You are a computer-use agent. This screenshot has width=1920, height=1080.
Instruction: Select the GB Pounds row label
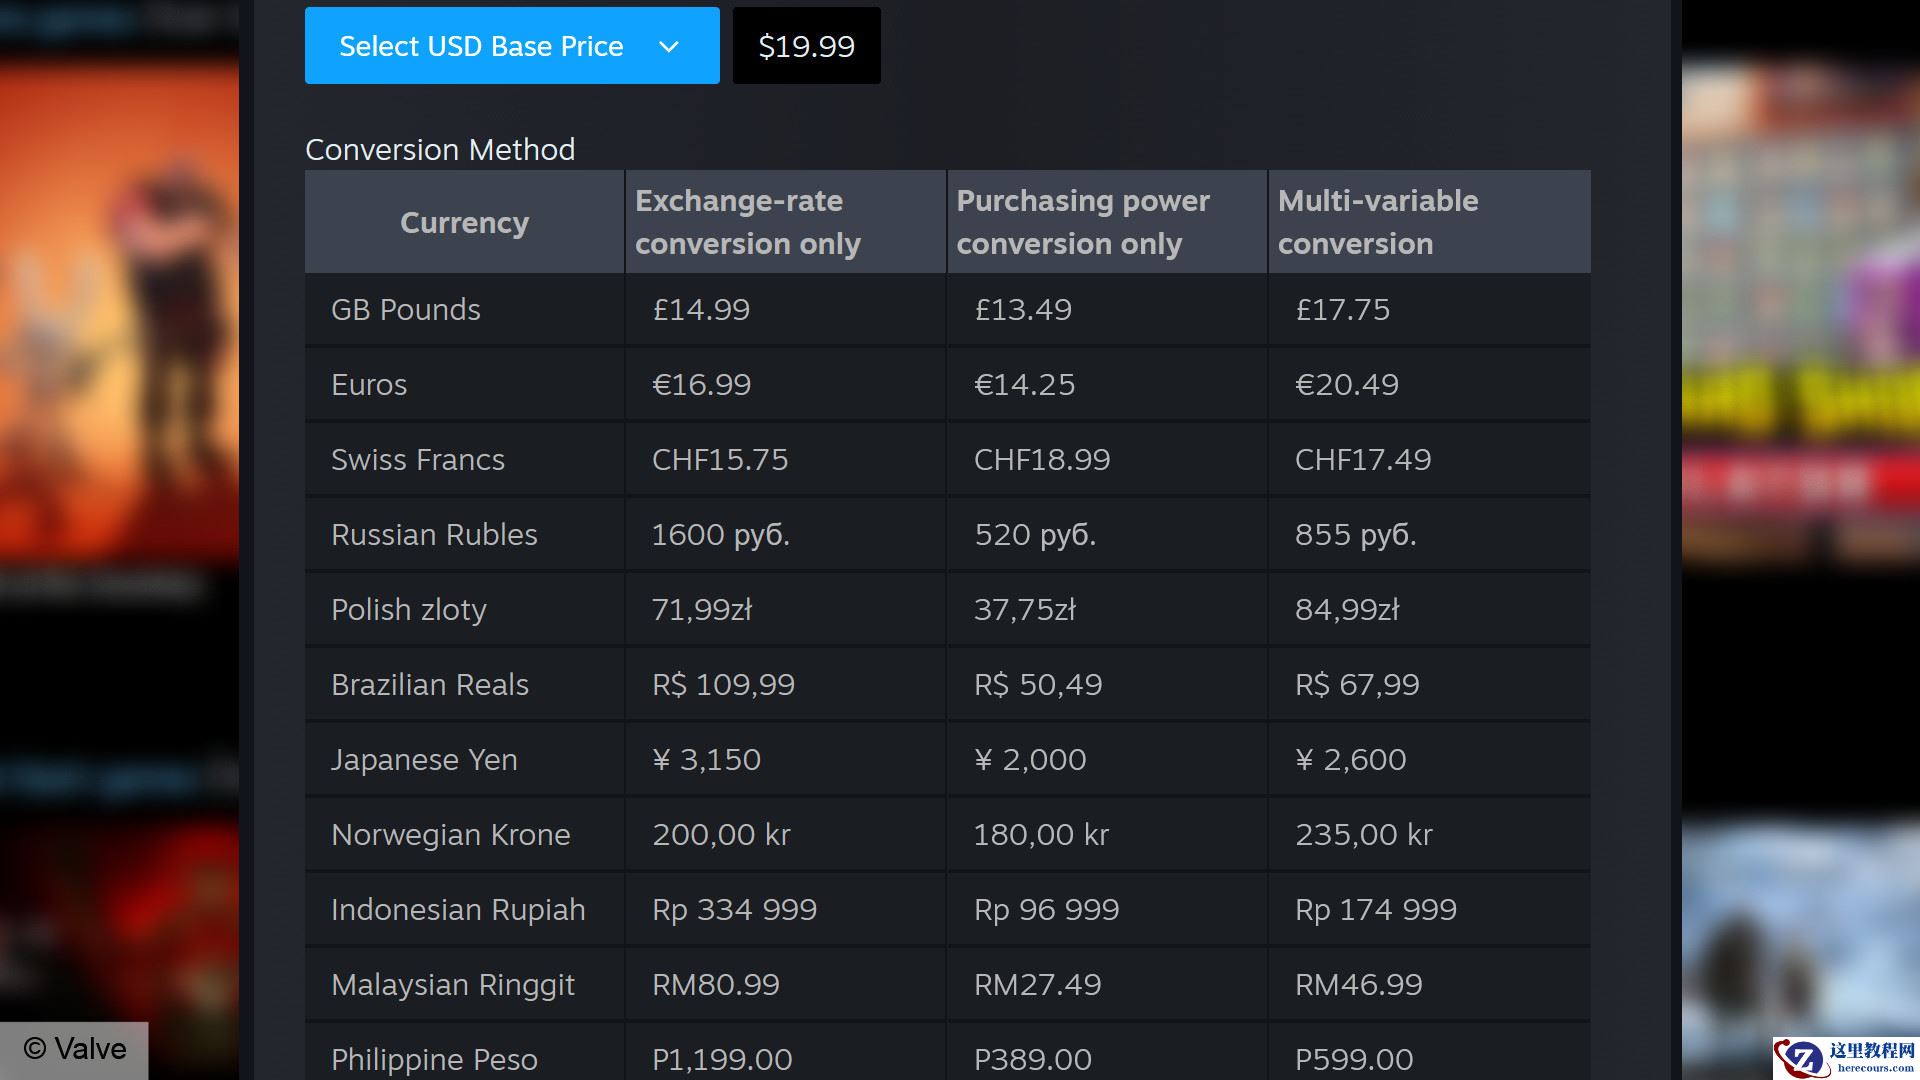pos(405,310)
